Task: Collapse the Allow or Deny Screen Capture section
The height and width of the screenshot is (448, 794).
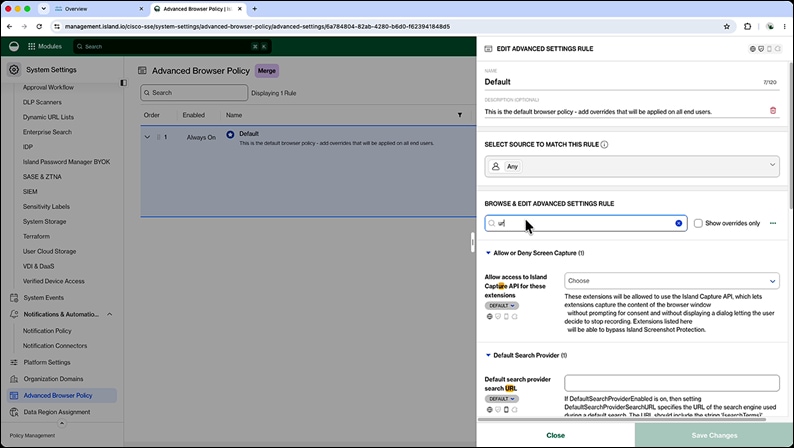Action: [x=488, y=253]
